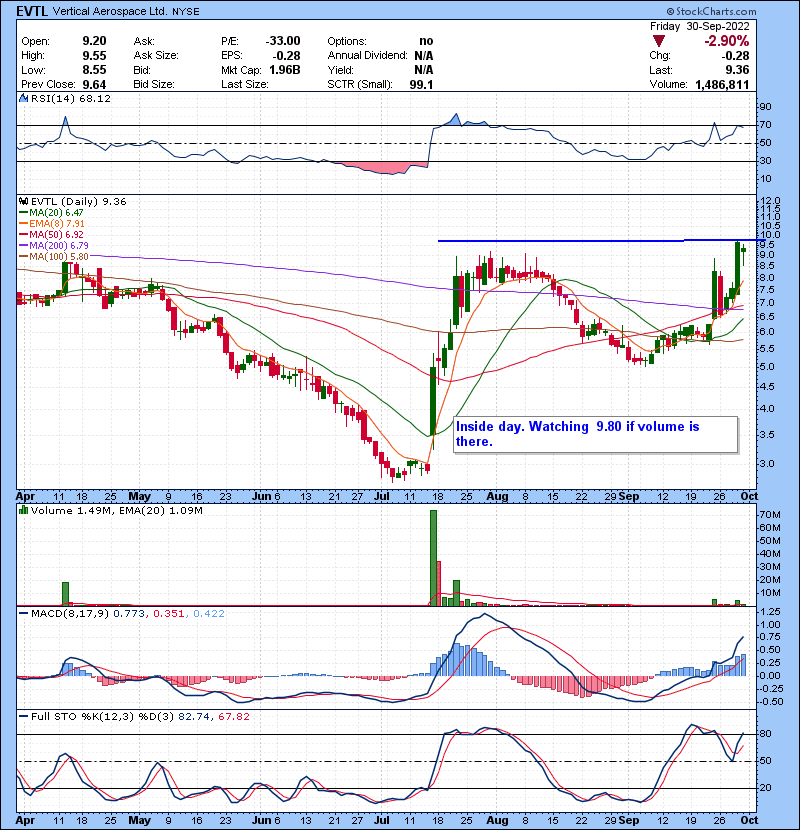Click the 70M volume axis label

tap(770, 515)
